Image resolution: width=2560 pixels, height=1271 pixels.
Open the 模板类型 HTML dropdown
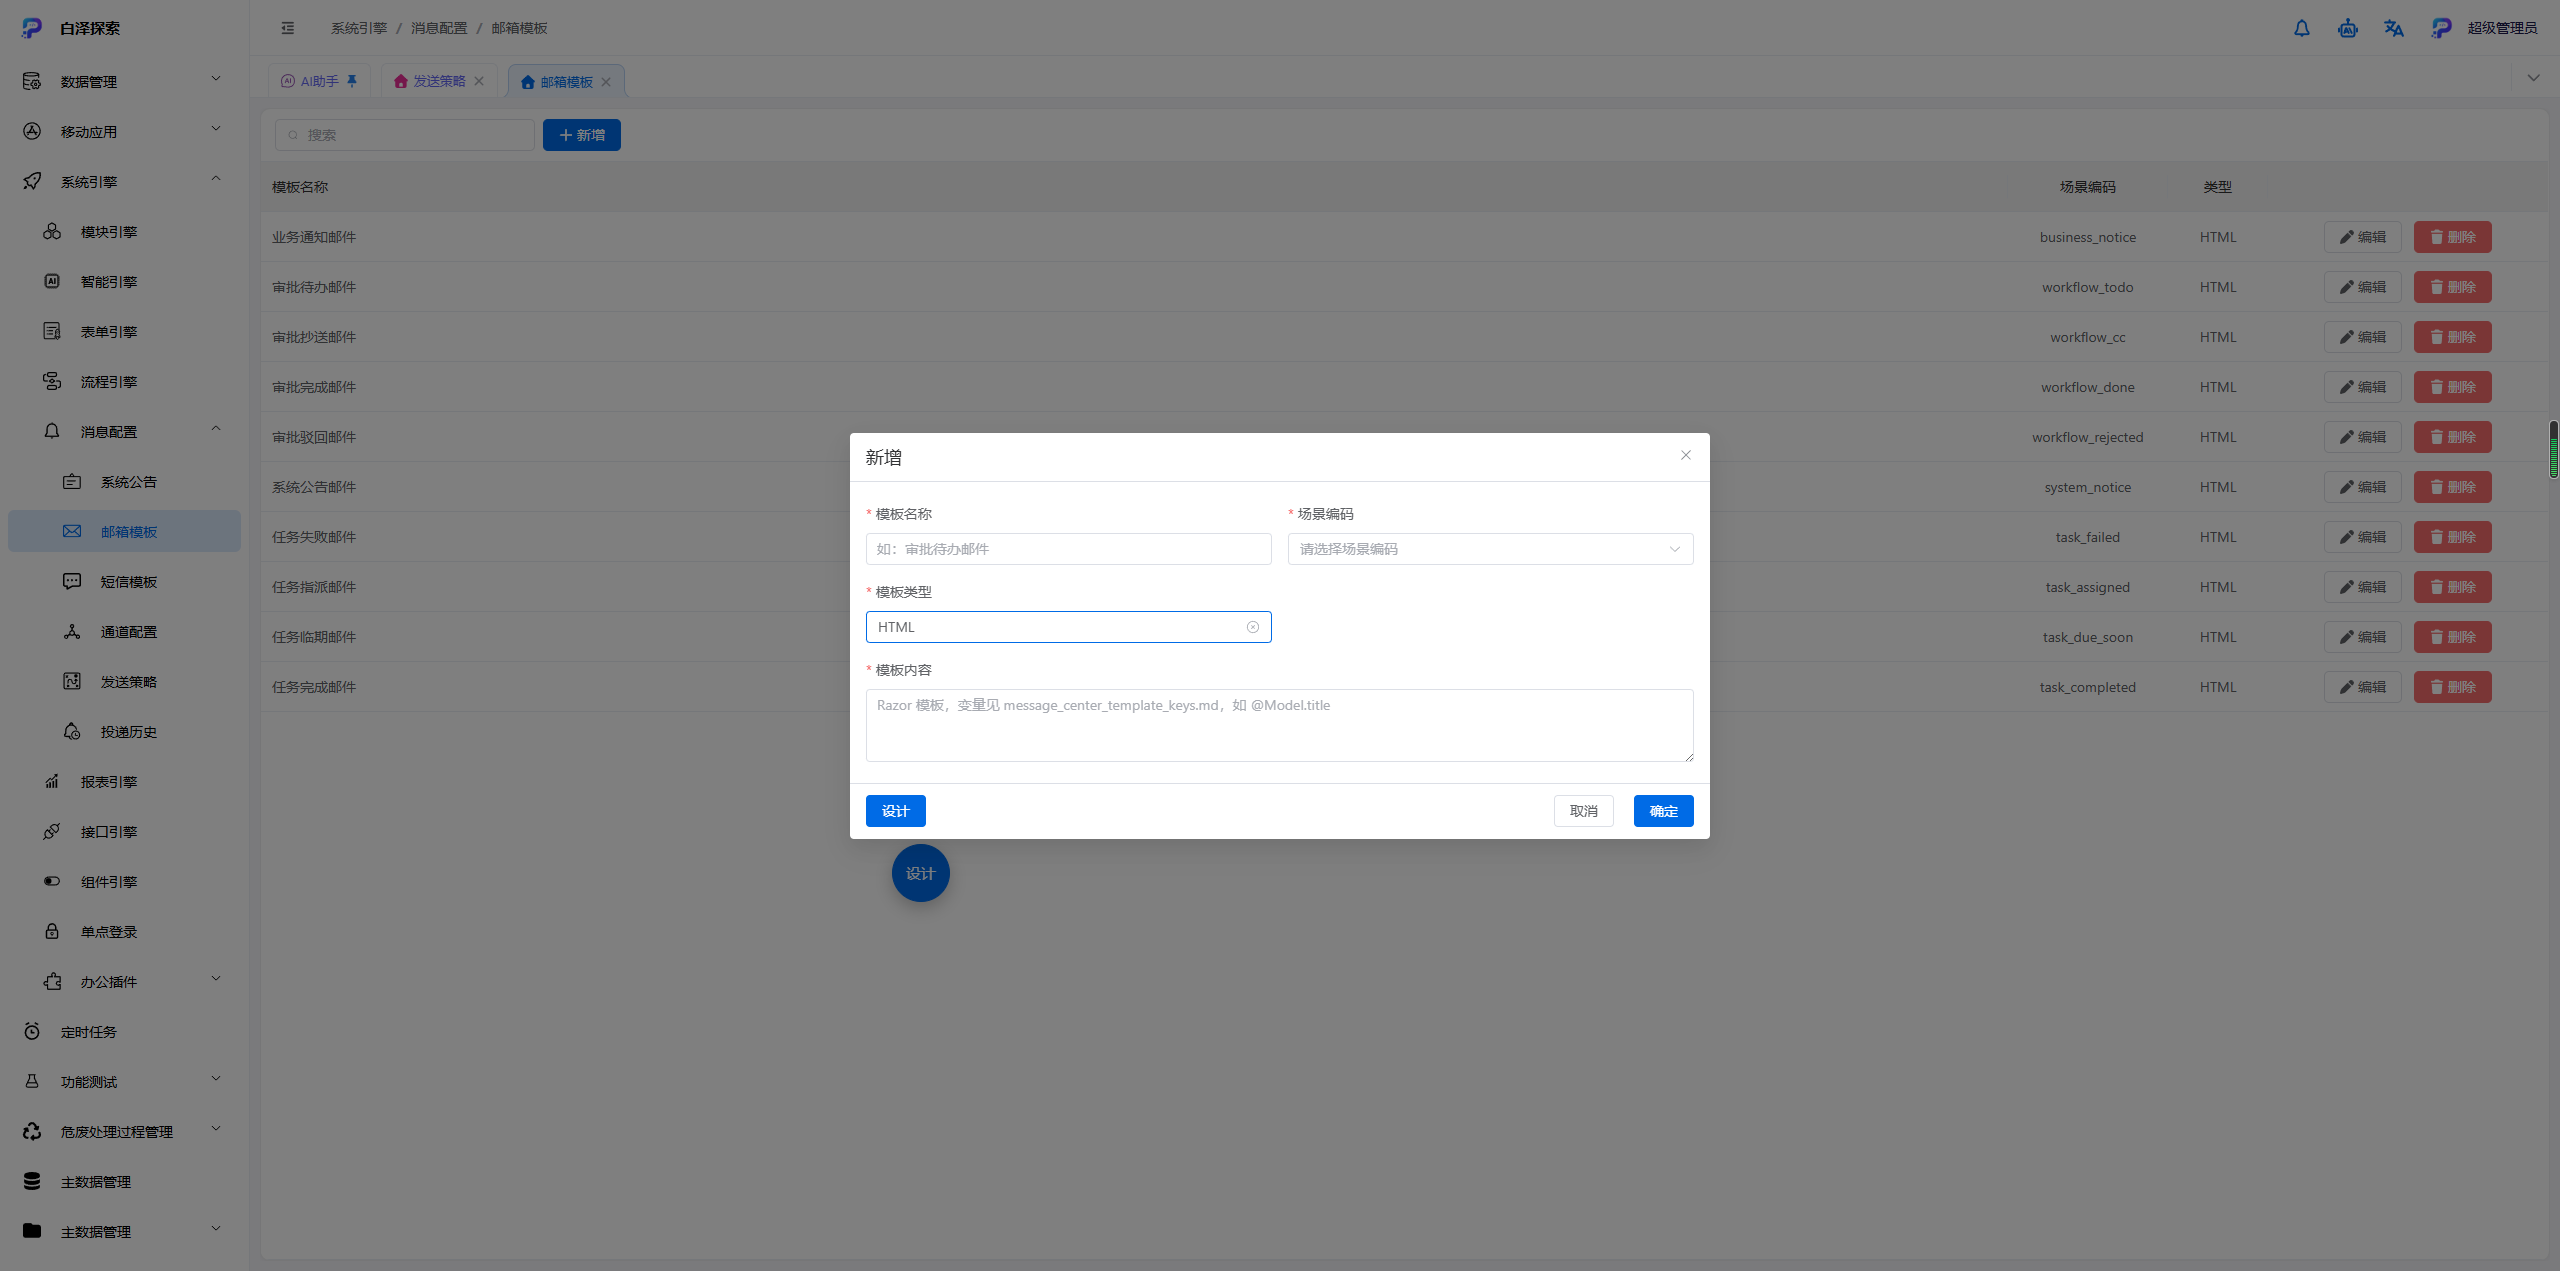(x=1068, y=627)
